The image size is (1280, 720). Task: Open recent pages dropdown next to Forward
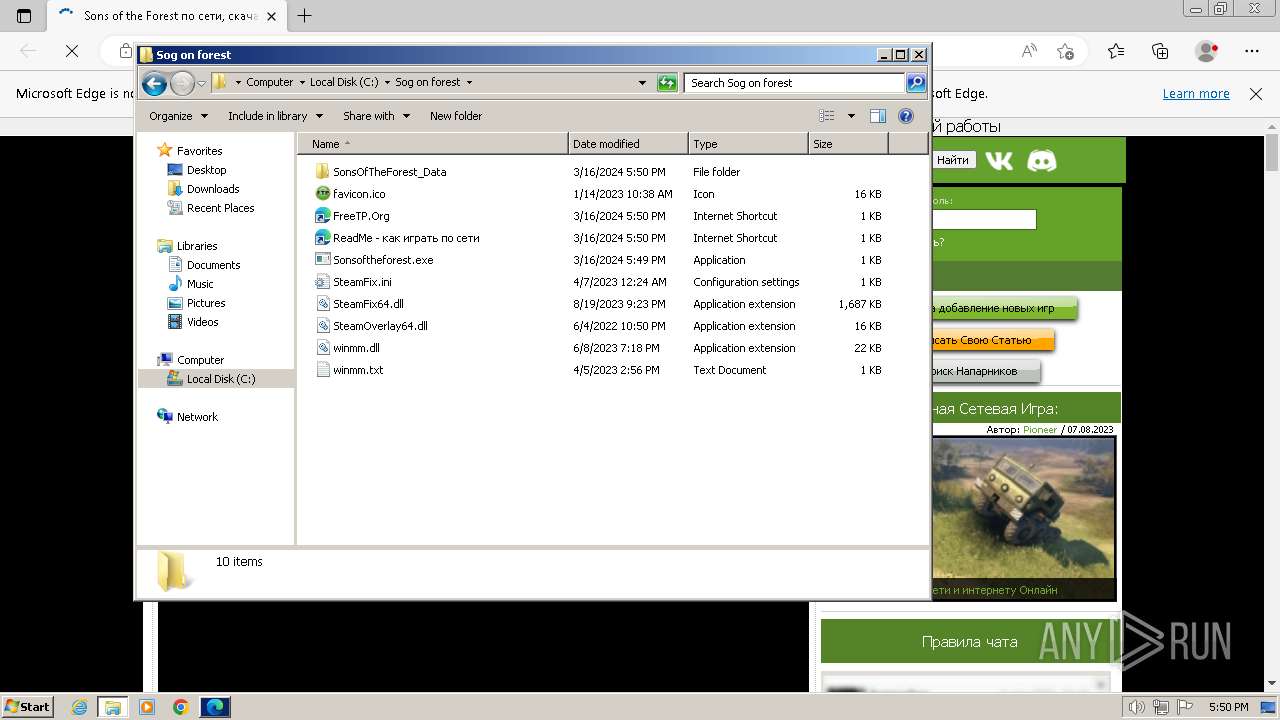[201, 83]
